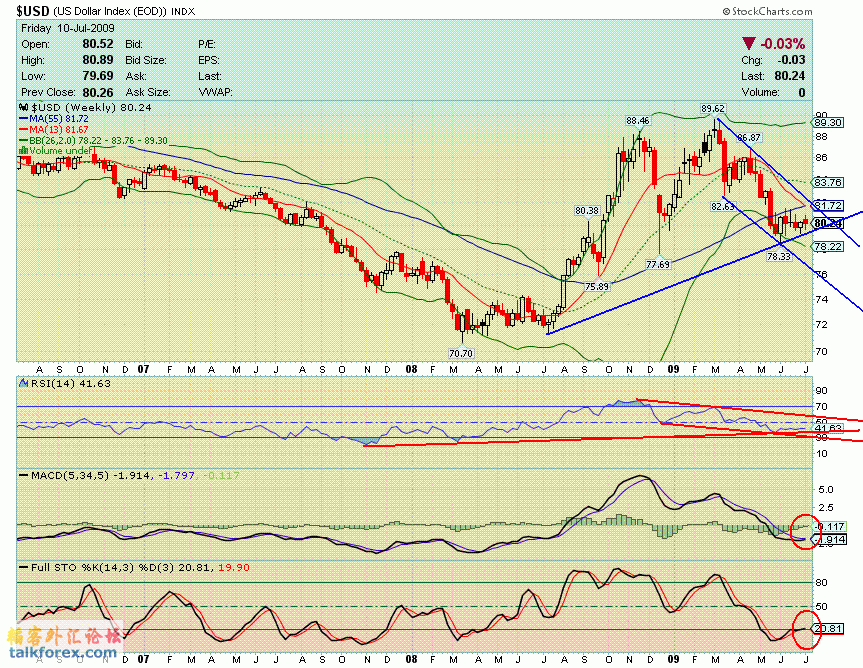Screen dimensions: 863x668
Task: Select the -0.03% percent change
Action: [x=783, y=43]
